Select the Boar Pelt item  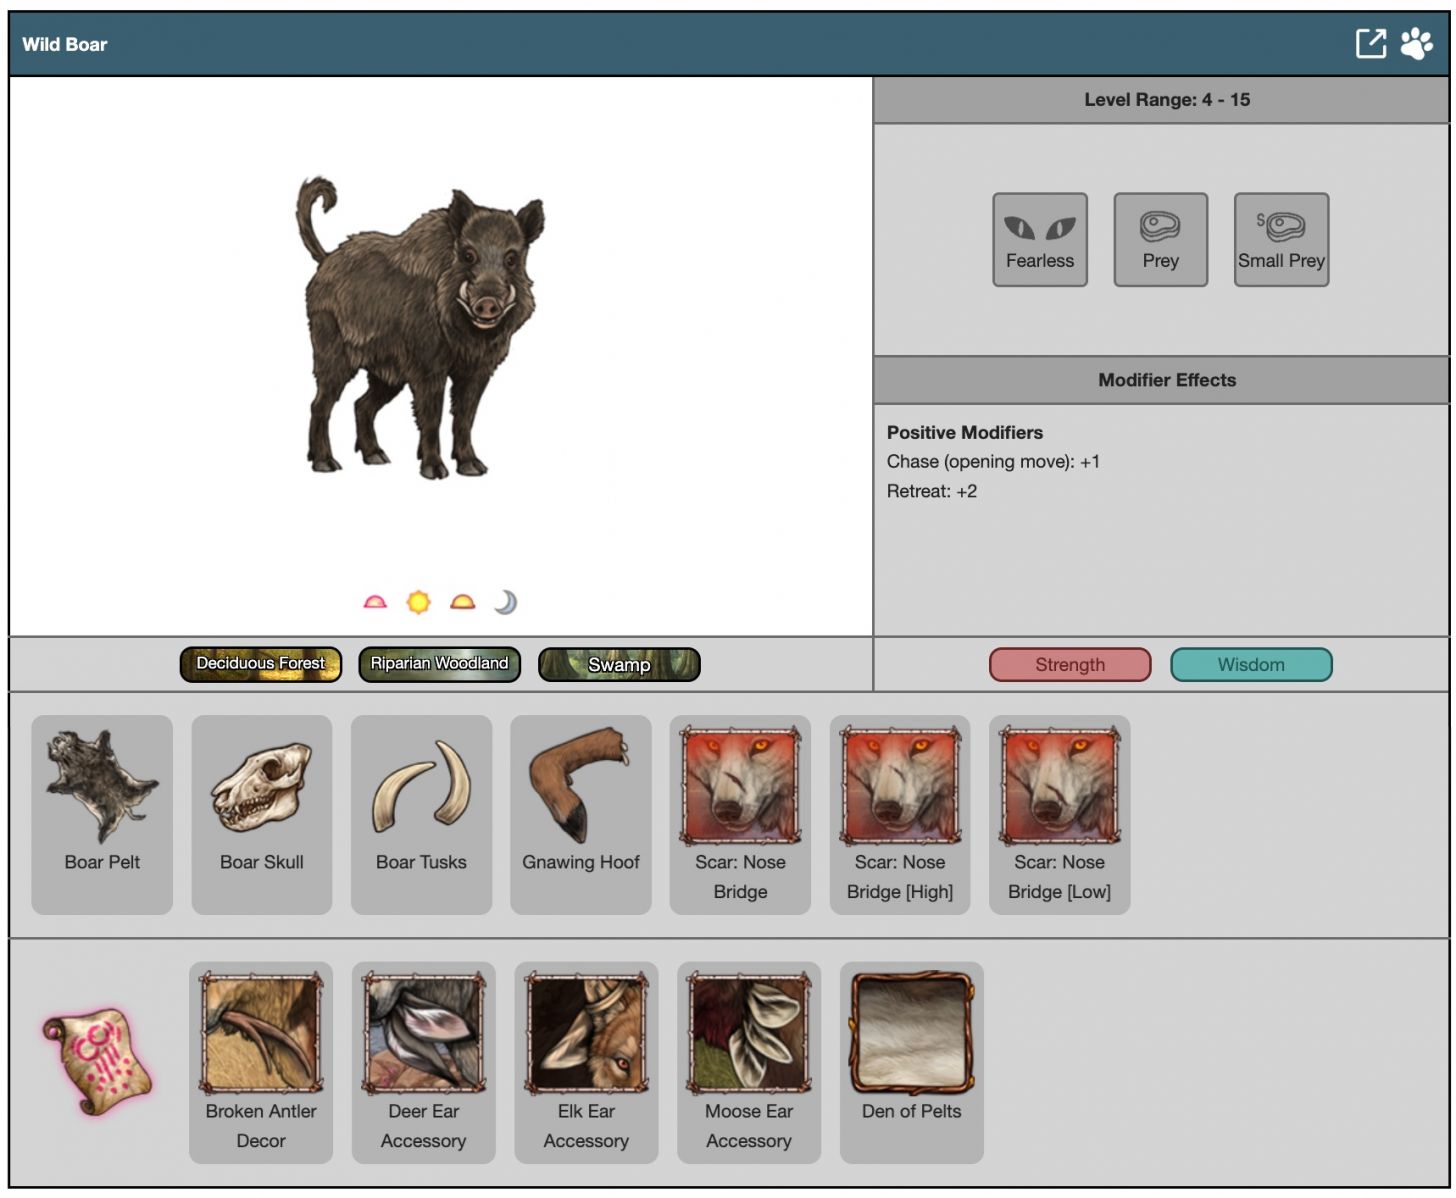[102, 814]
